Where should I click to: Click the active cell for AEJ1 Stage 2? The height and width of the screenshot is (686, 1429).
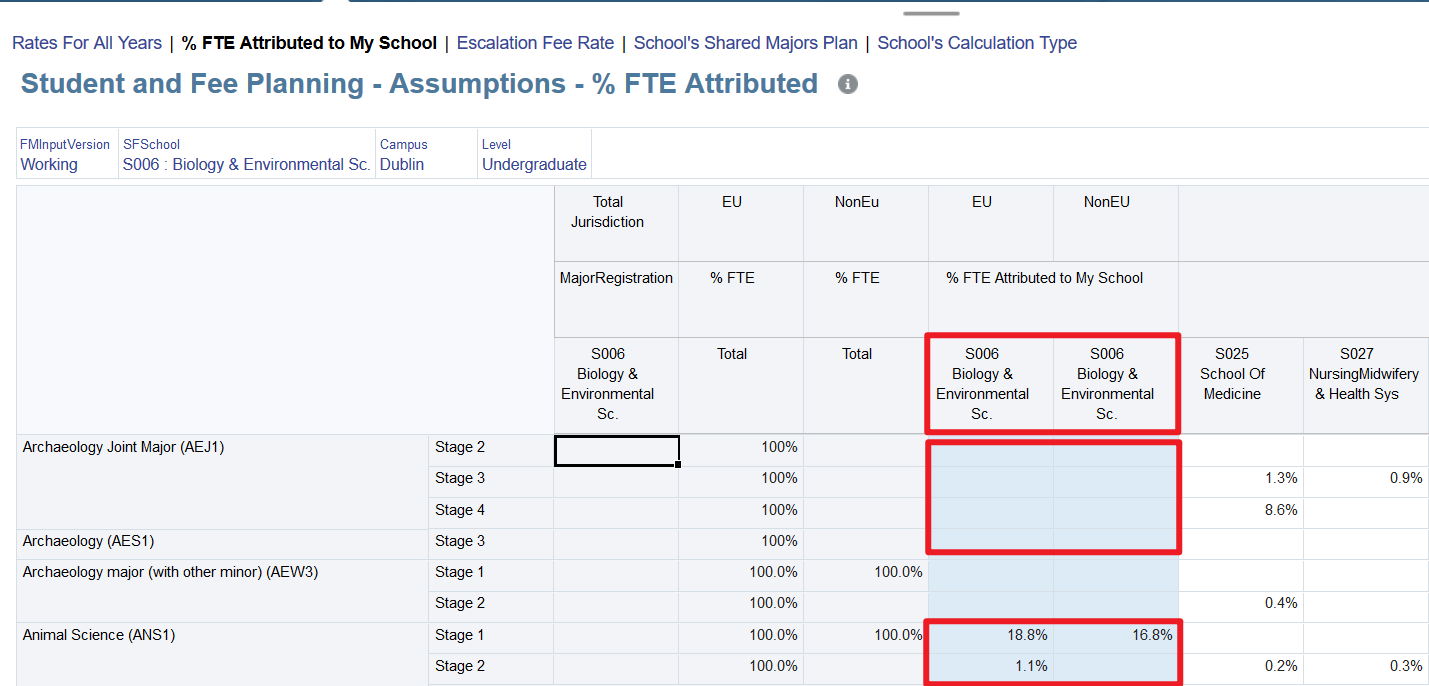616,450
